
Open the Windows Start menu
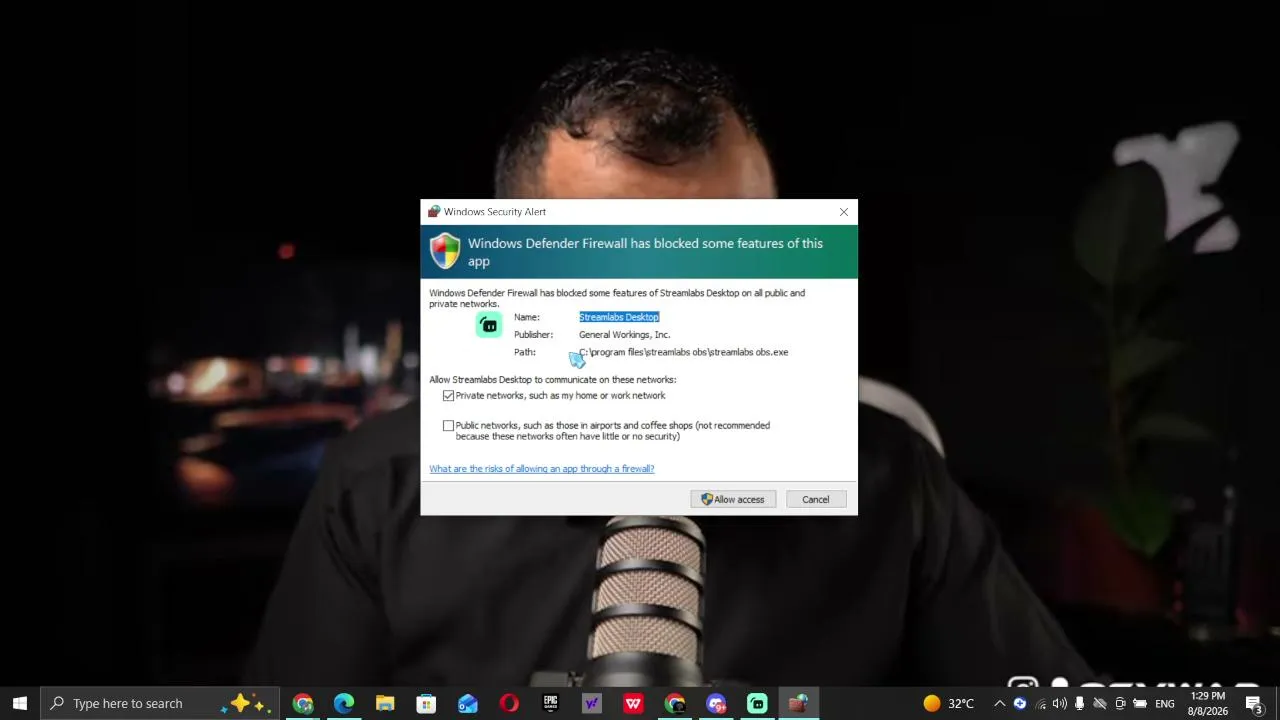(20, 703)
